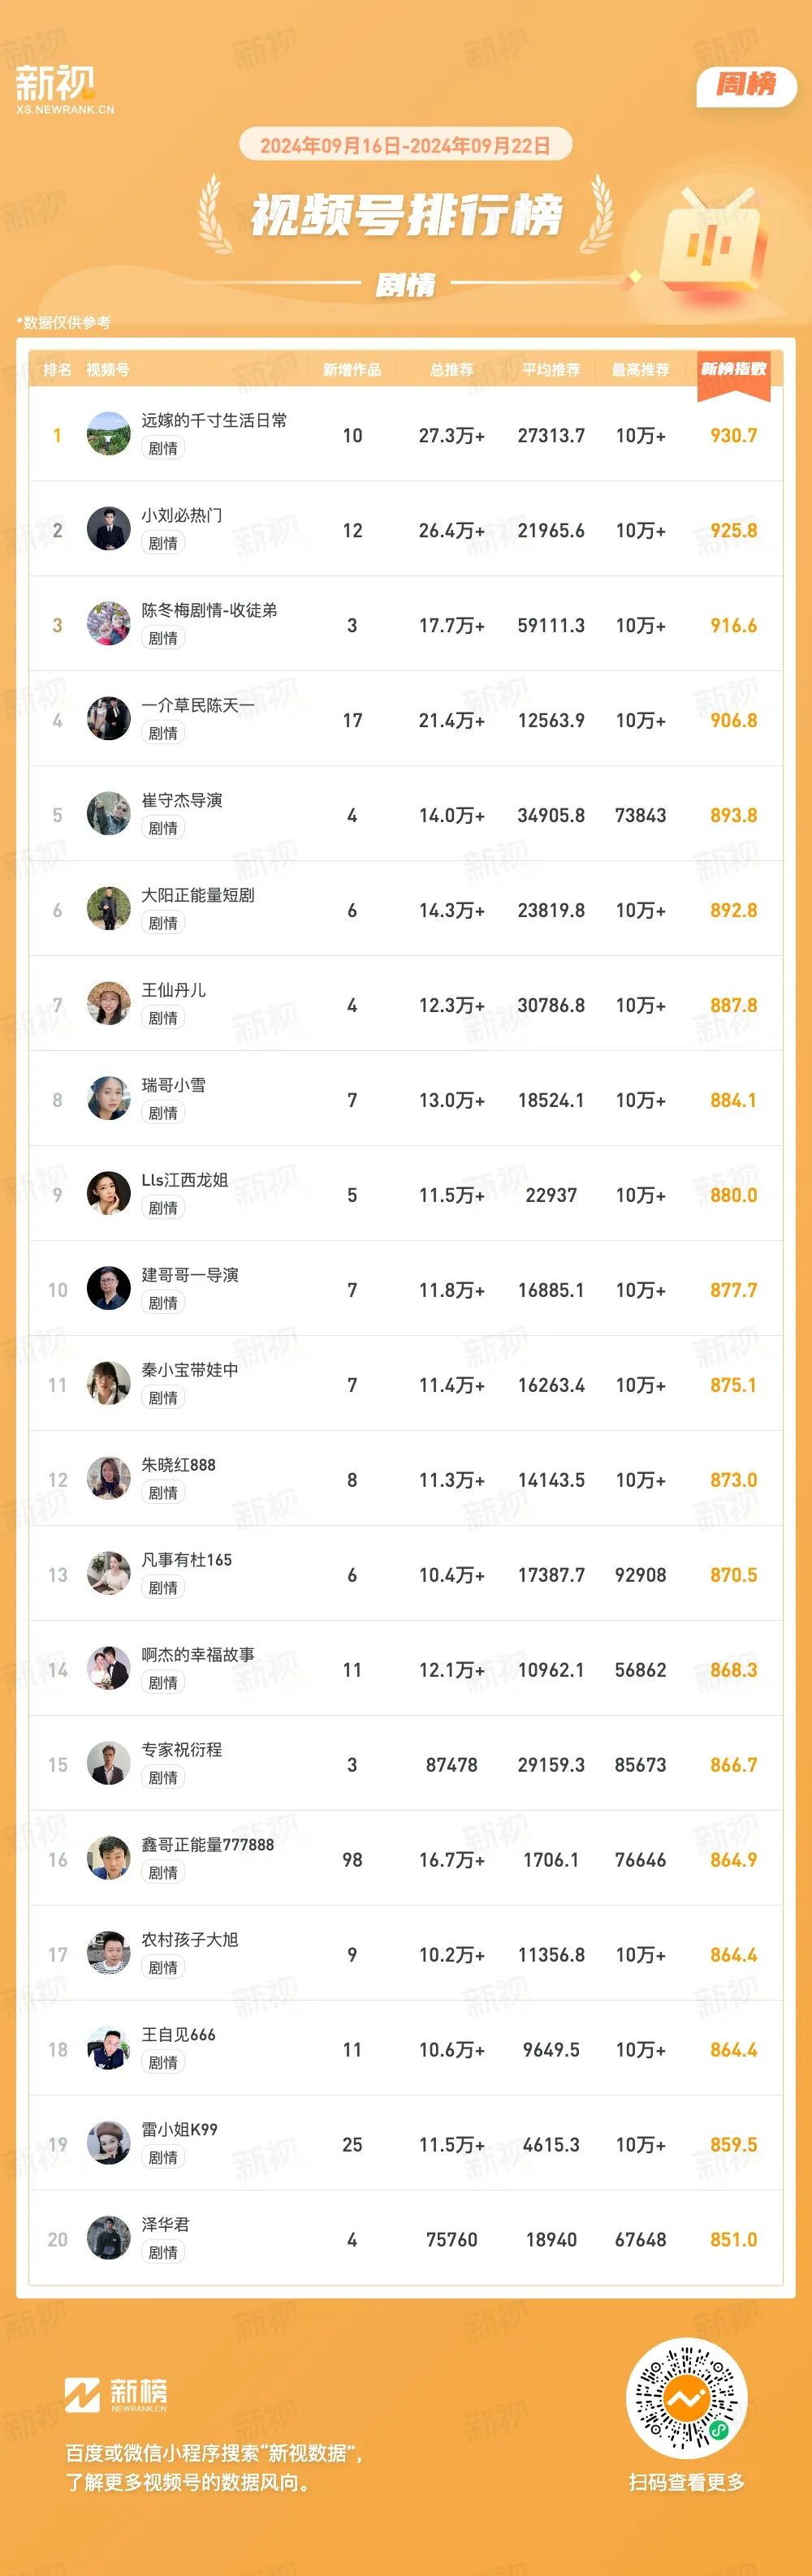
Task: Click the 周榜 badge
Action: click(746, 85)
